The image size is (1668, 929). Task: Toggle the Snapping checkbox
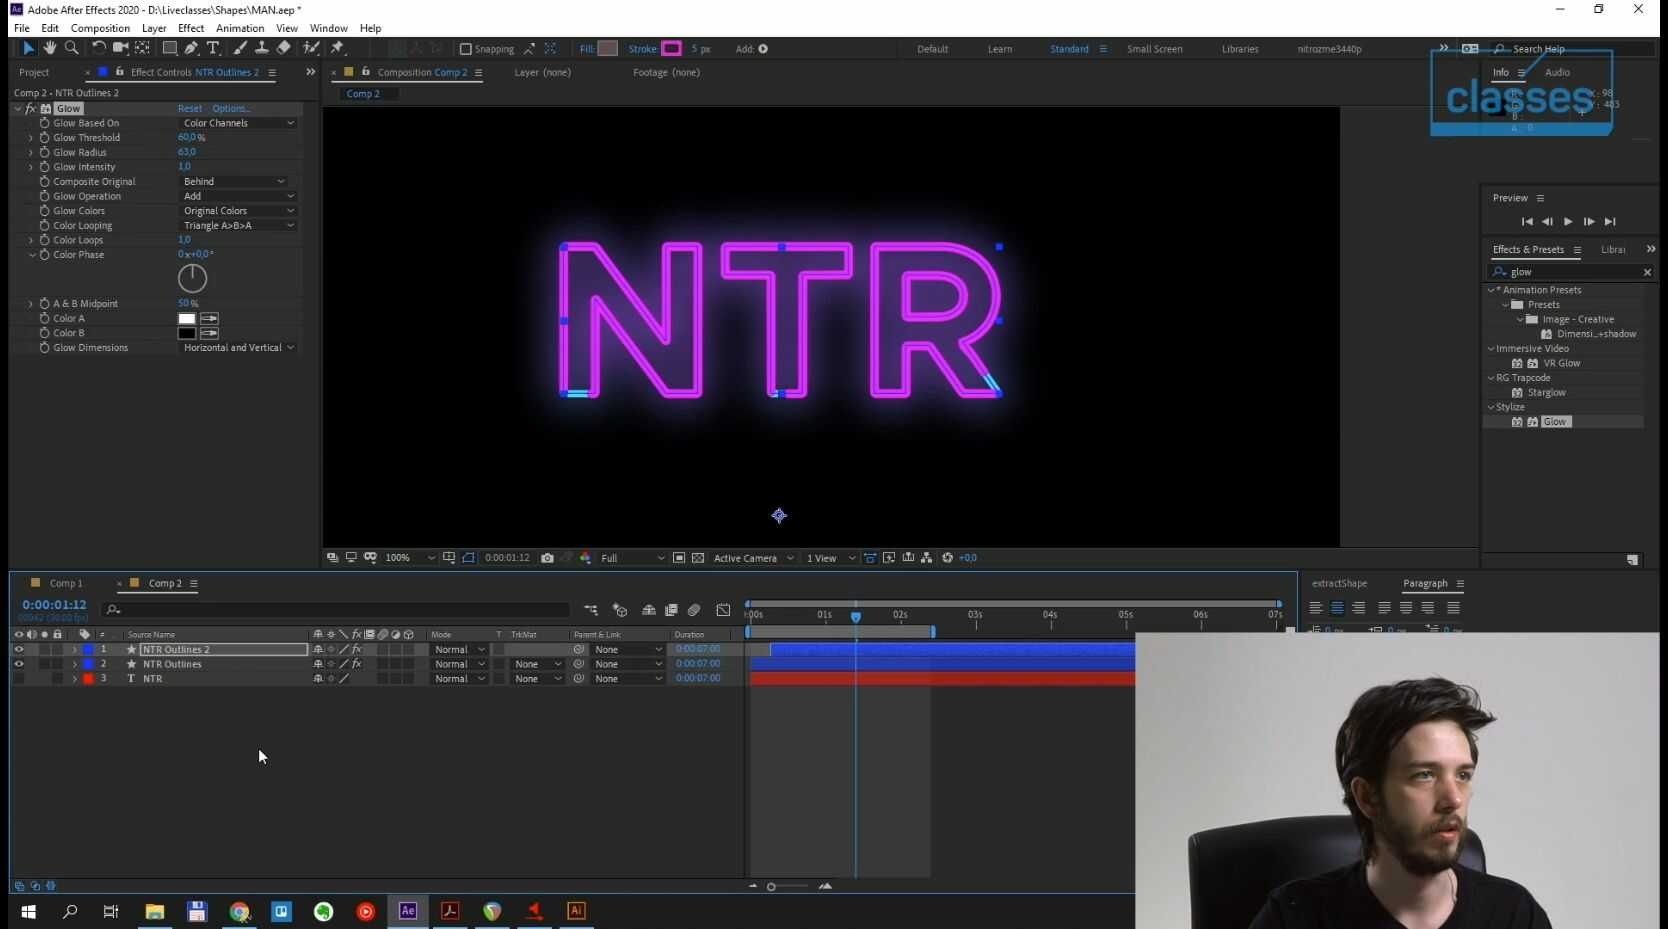coord(465,49)
